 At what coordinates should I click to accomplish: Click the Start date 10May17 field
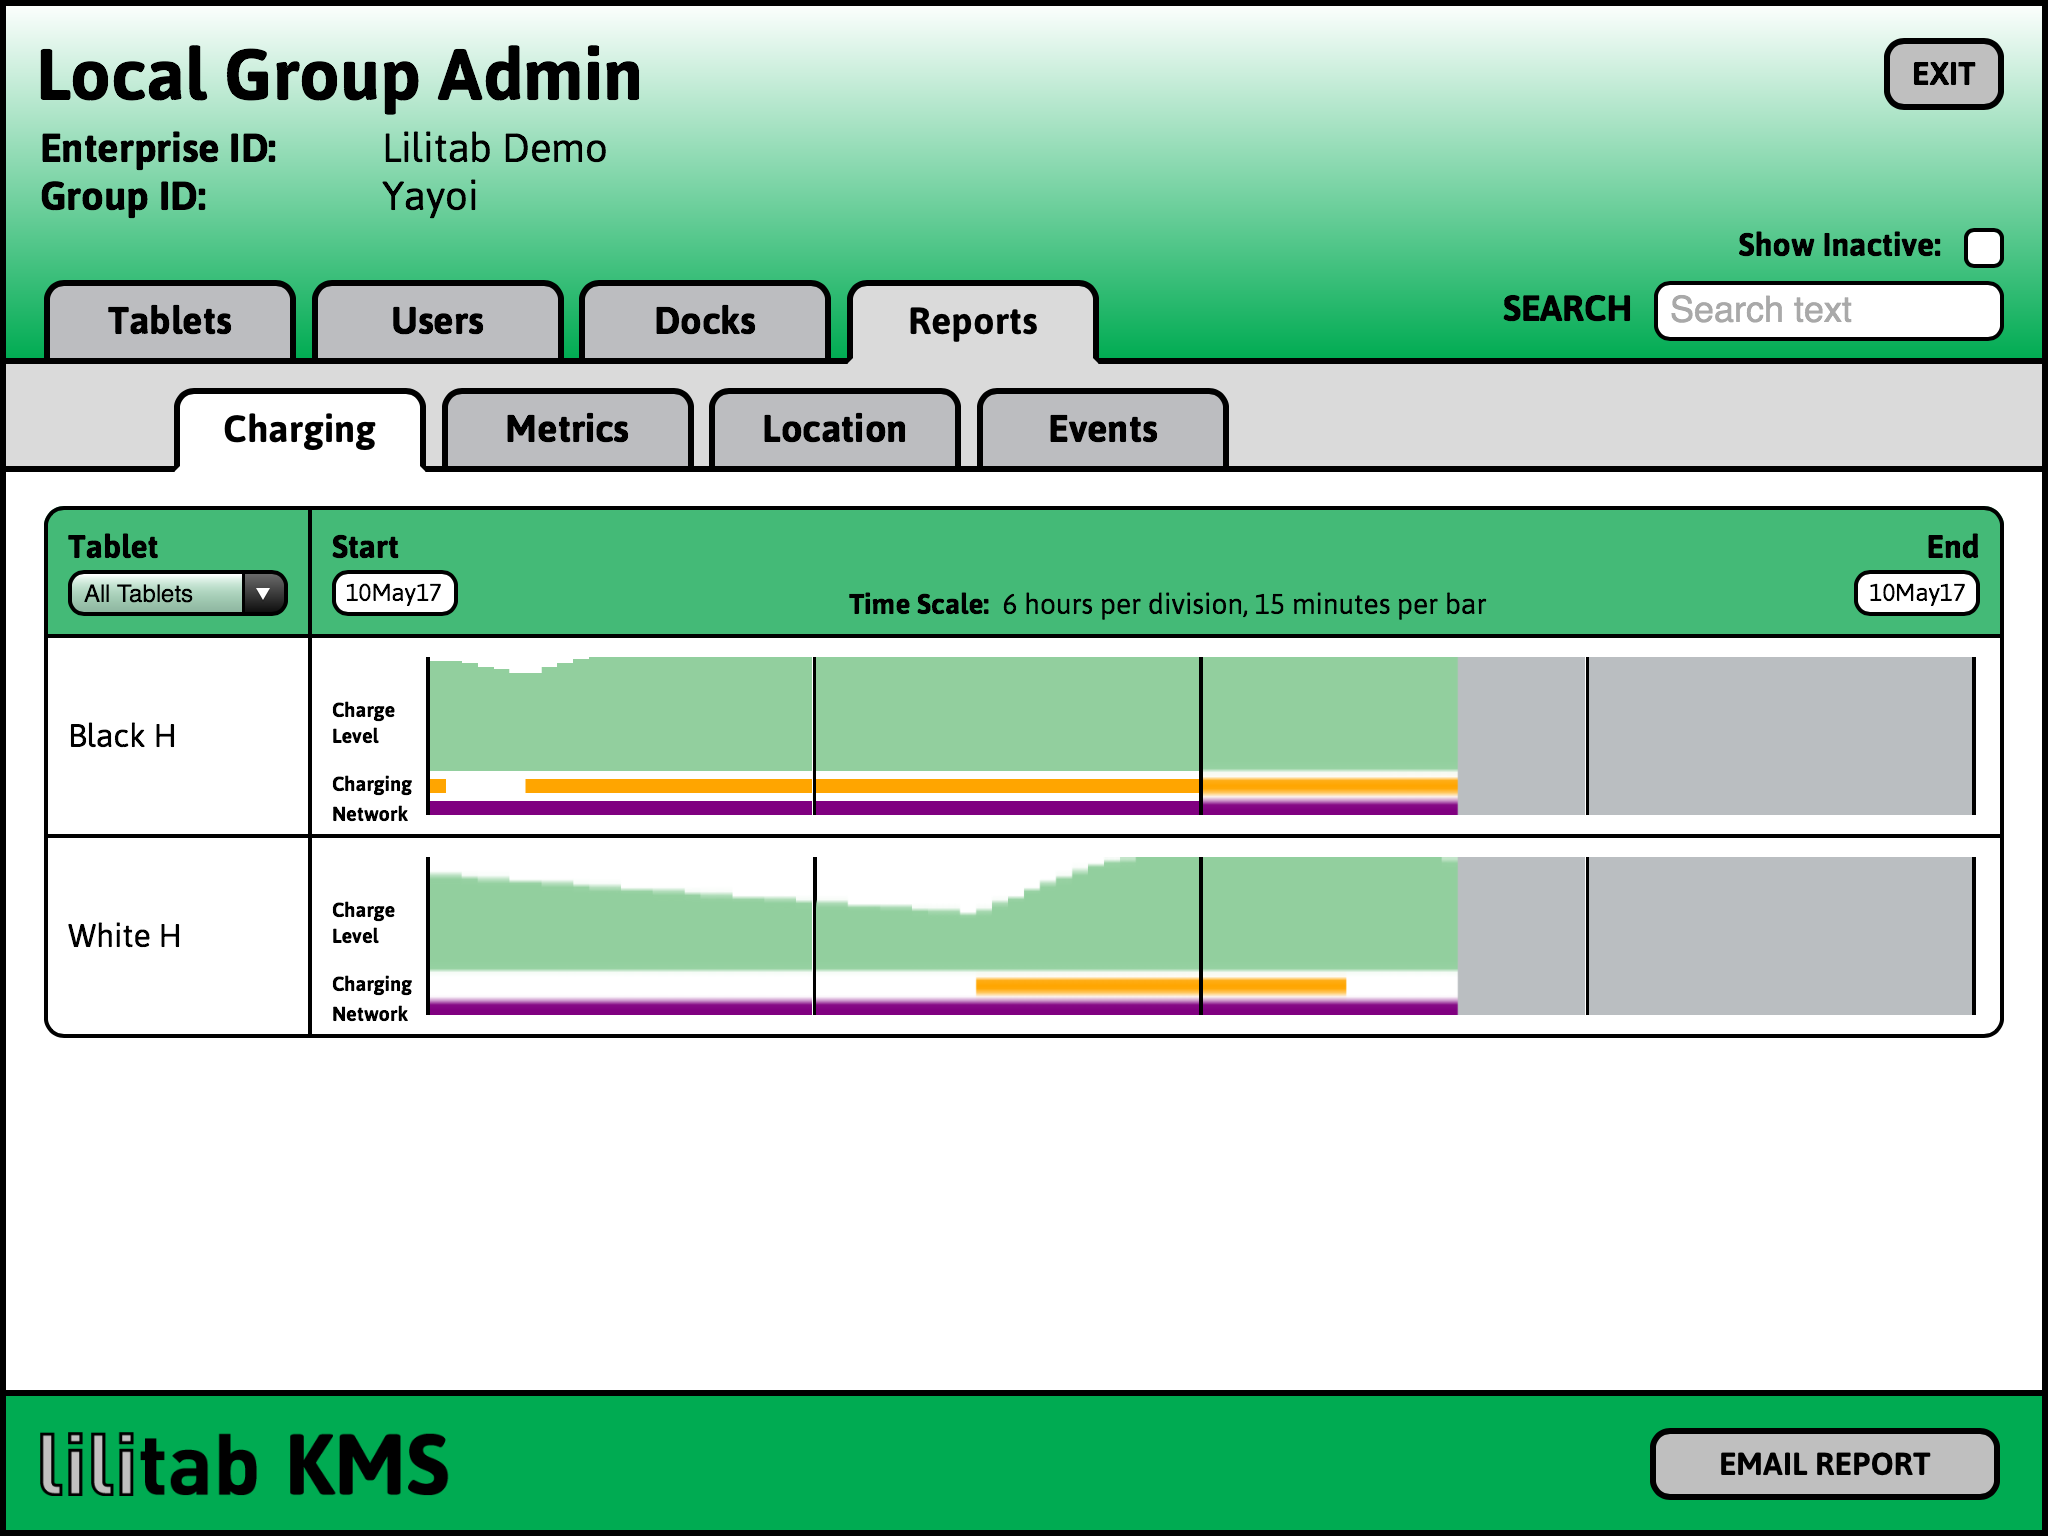(x=394, y=593)
